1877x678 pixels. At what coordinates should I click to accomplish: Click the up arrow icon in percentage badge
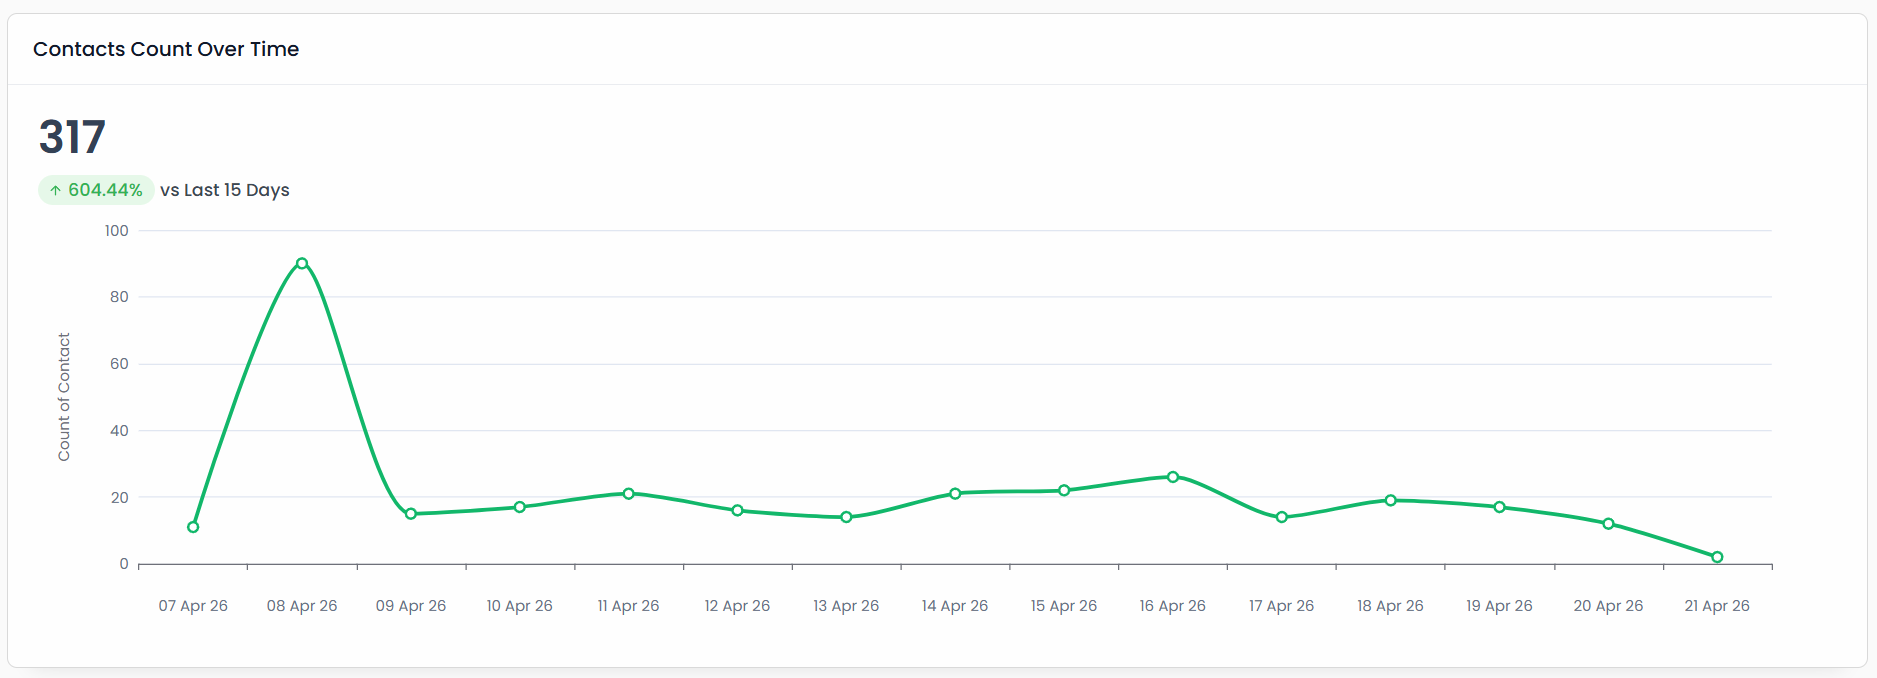click(x=56, y=190)
